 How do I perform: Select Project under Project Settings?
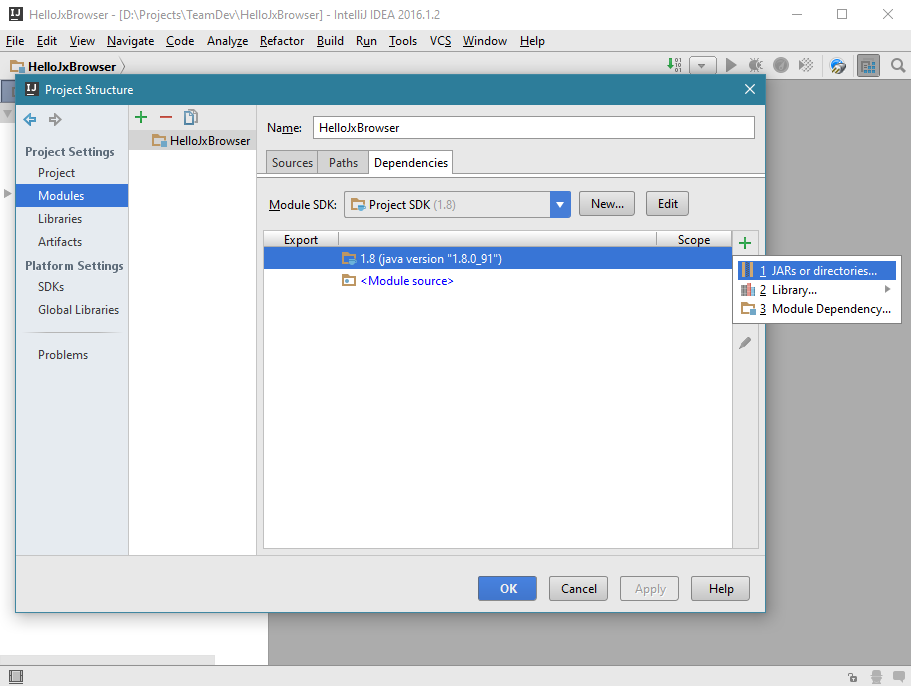56,173
